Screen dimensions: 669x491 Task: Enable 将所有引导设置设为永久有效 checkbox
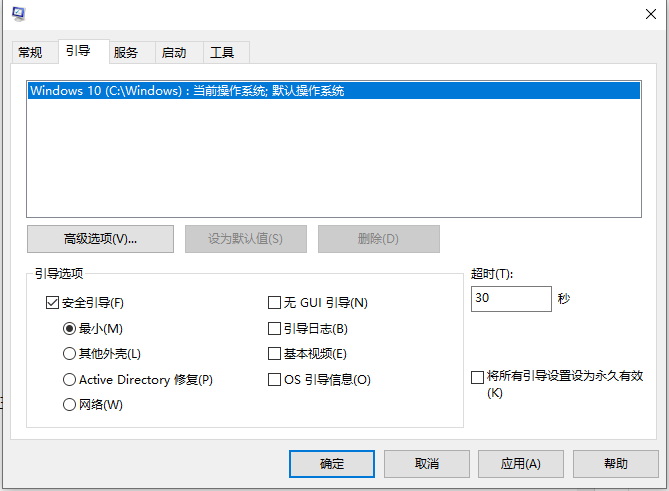click(x=477, y=377)
